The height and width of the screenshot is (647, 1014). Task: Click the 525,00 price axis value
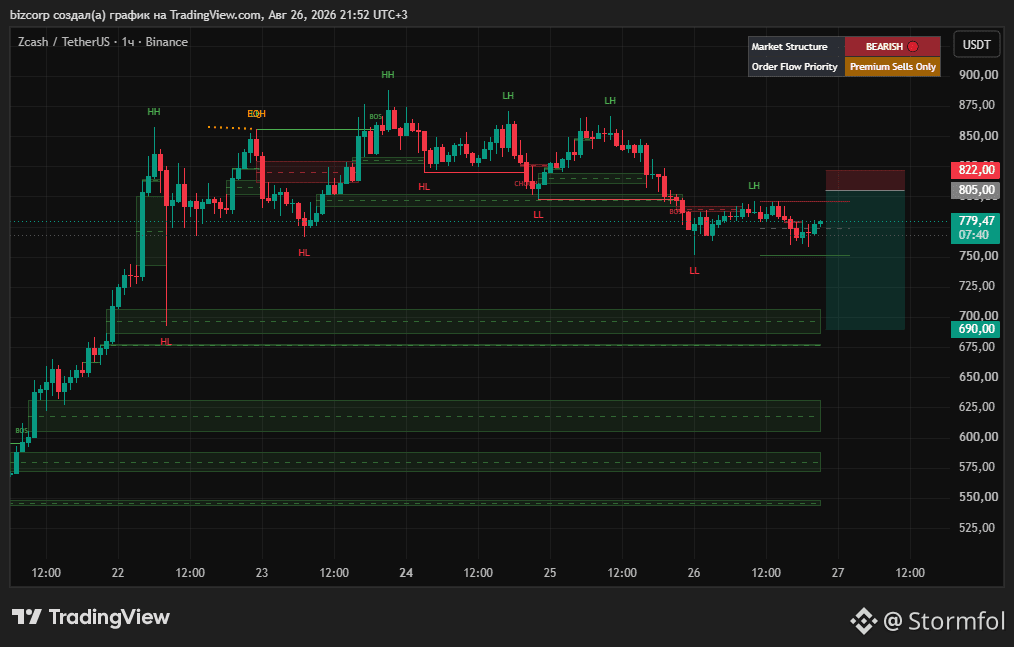pyautogui.click(x=978, y=527)
